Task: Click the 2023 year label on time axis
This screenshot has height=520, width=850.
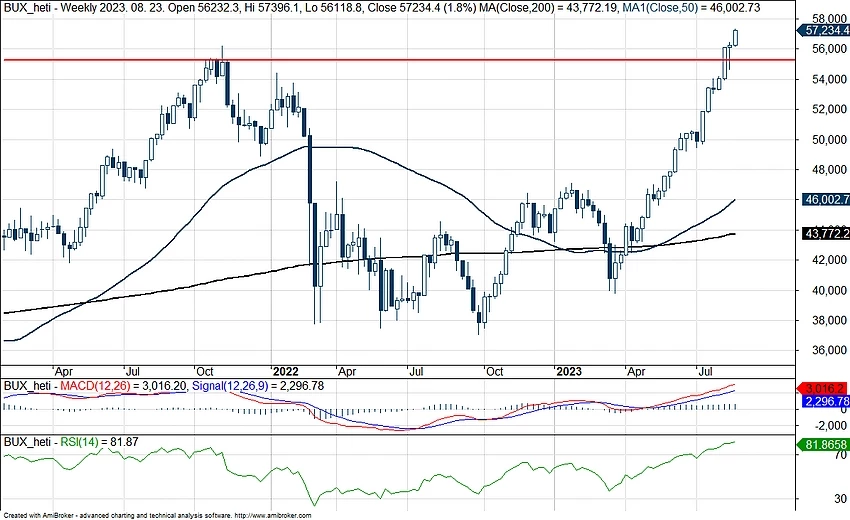Action: (x=569, y=371)
